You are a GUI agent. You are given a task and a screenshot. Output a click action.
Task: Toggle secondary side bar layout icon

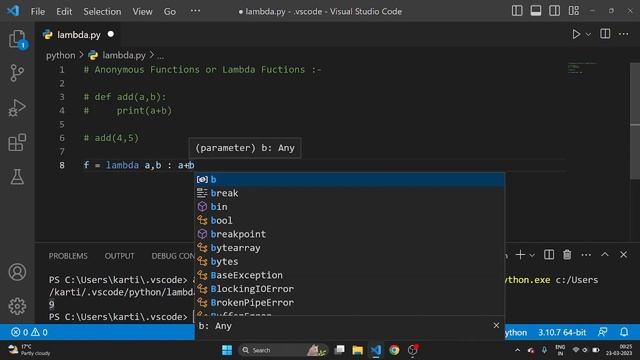point(554,11)
